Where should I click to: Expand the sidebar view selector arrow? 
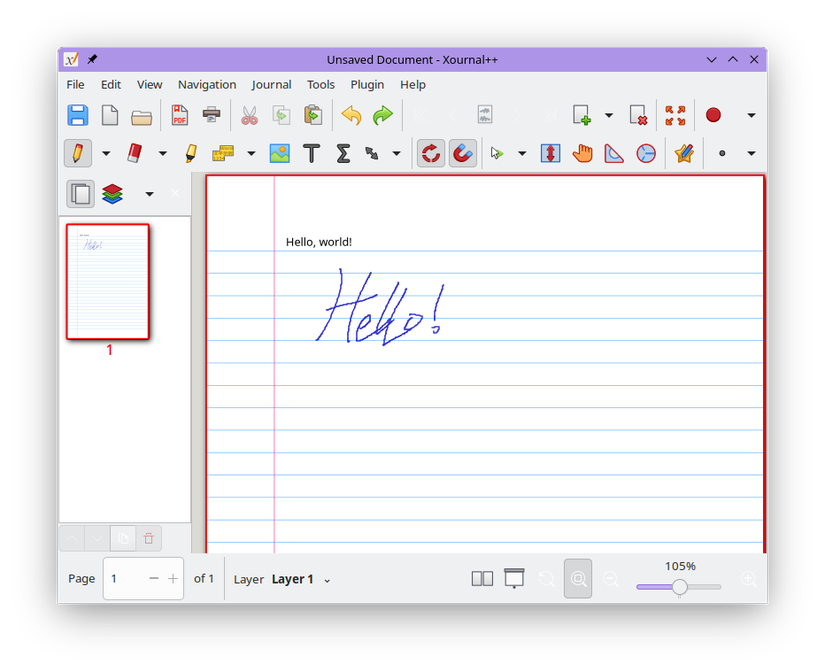point(149,194)
